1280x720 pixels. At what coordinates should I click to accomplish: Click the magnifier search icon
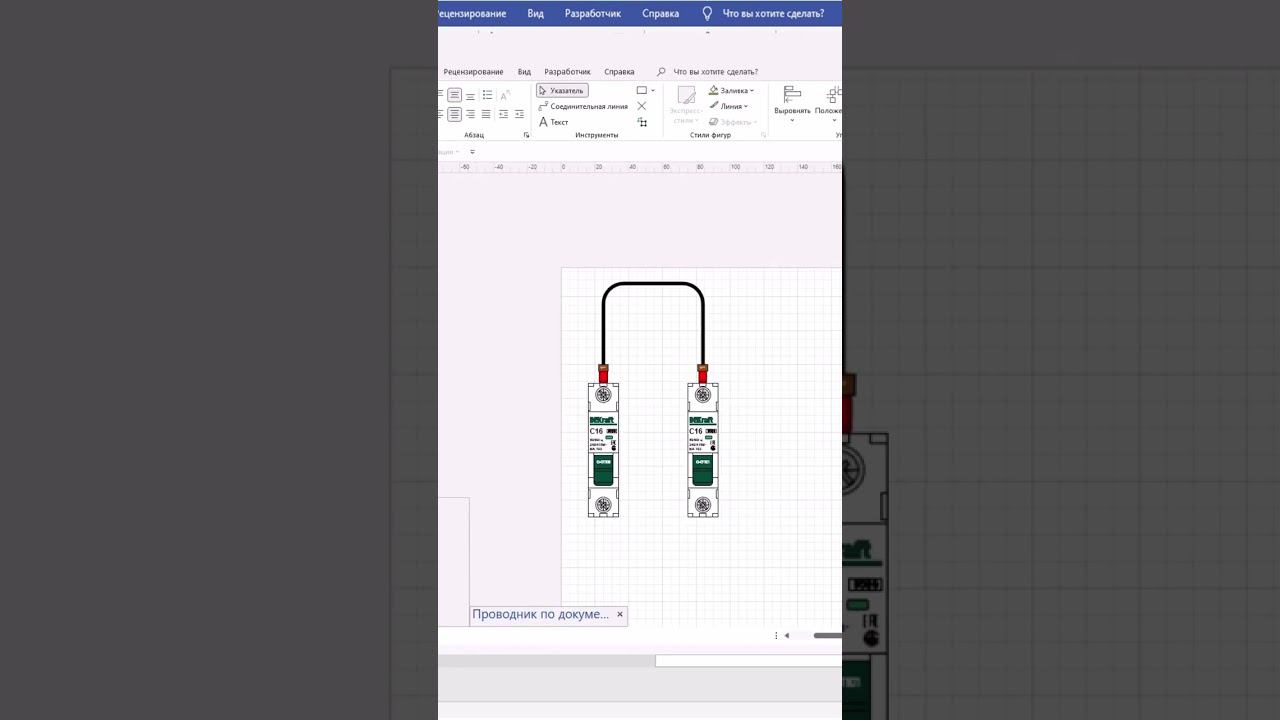[x=661, y=72]
